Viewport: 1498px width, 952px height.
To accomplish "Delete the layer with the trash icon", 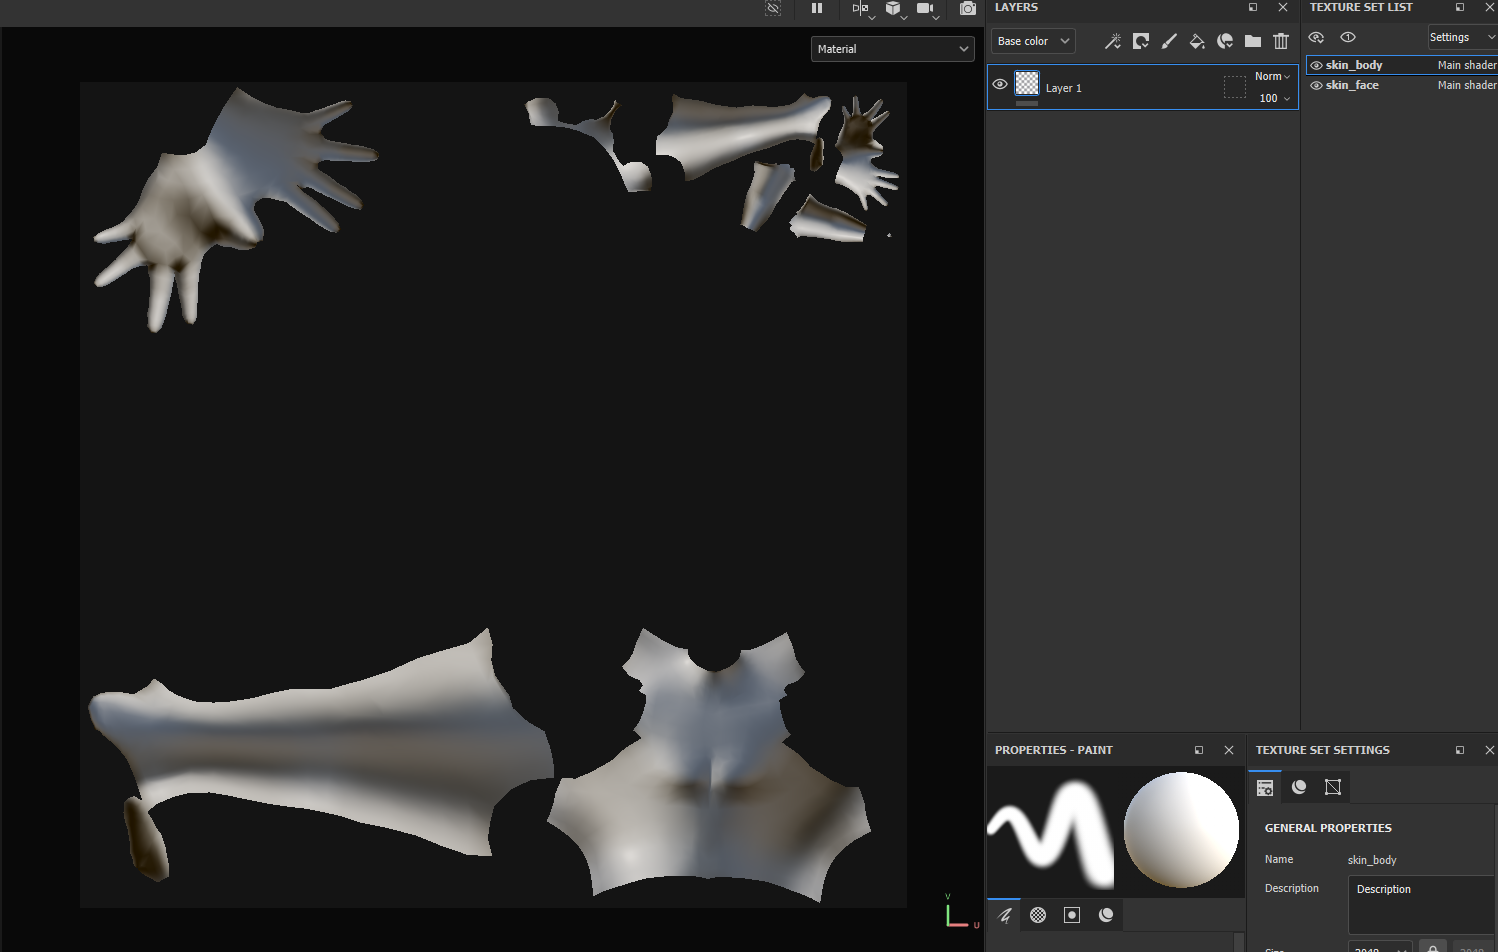I will (x=1280, y=41).
